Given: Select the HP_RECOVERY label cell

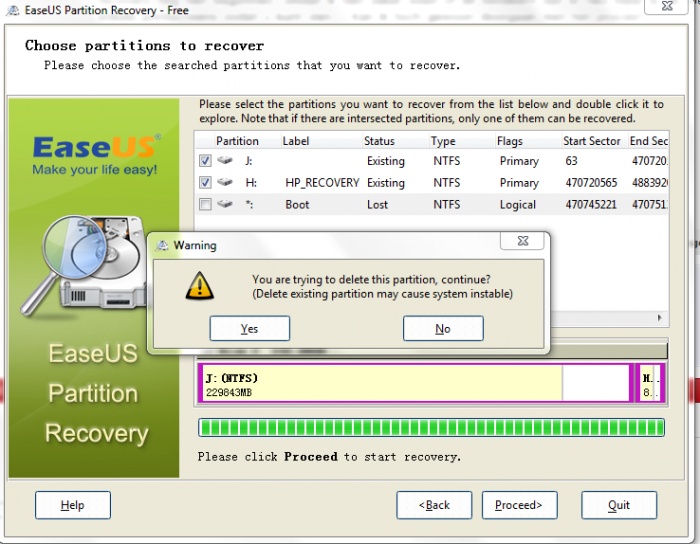Looking at the screenshot, I should click(x=322, y=183).
